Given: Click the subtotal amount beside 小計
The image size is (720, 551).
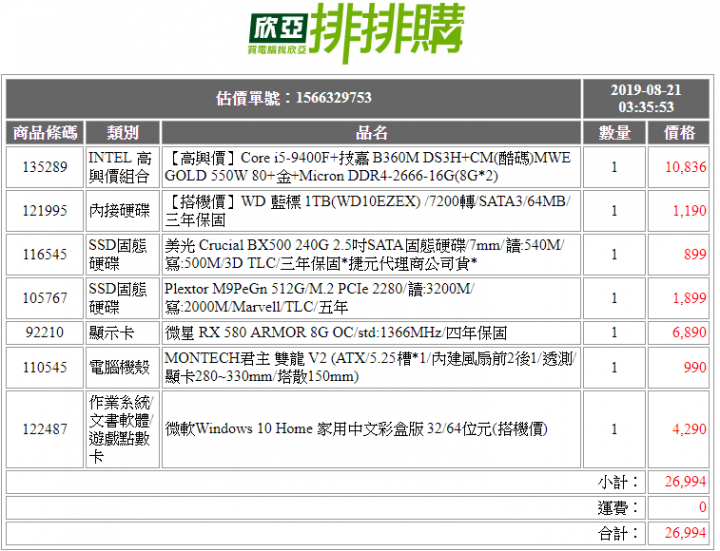Looking at the screenshot, I should point(685,482).
